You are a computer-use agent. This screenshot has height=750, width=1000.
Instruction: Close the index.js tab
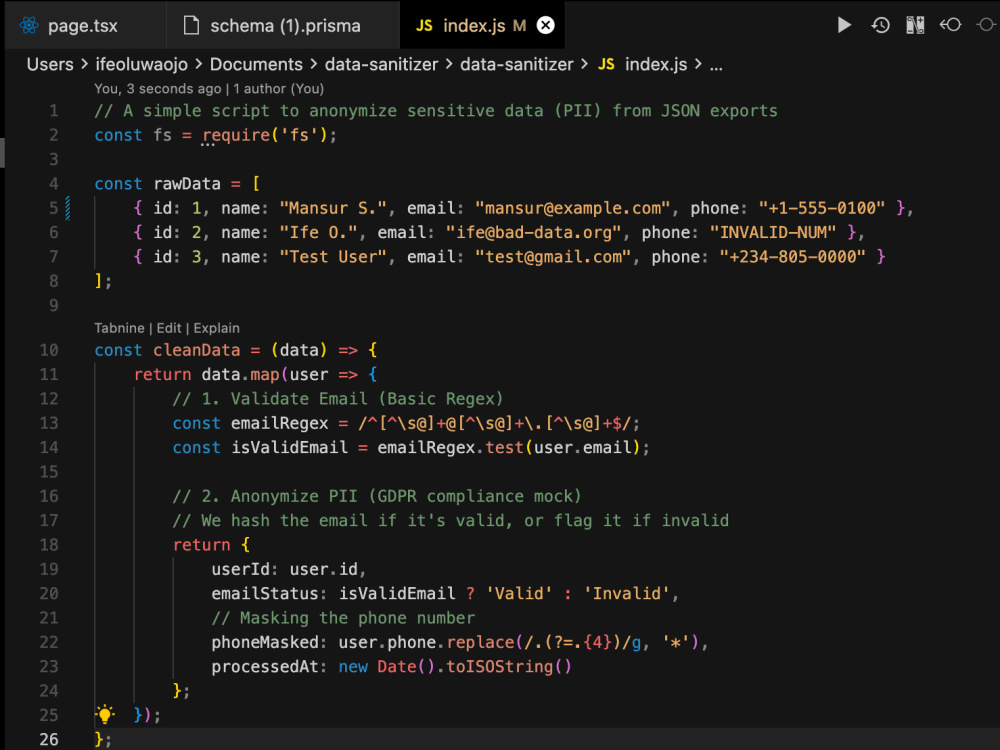[545, 26]
